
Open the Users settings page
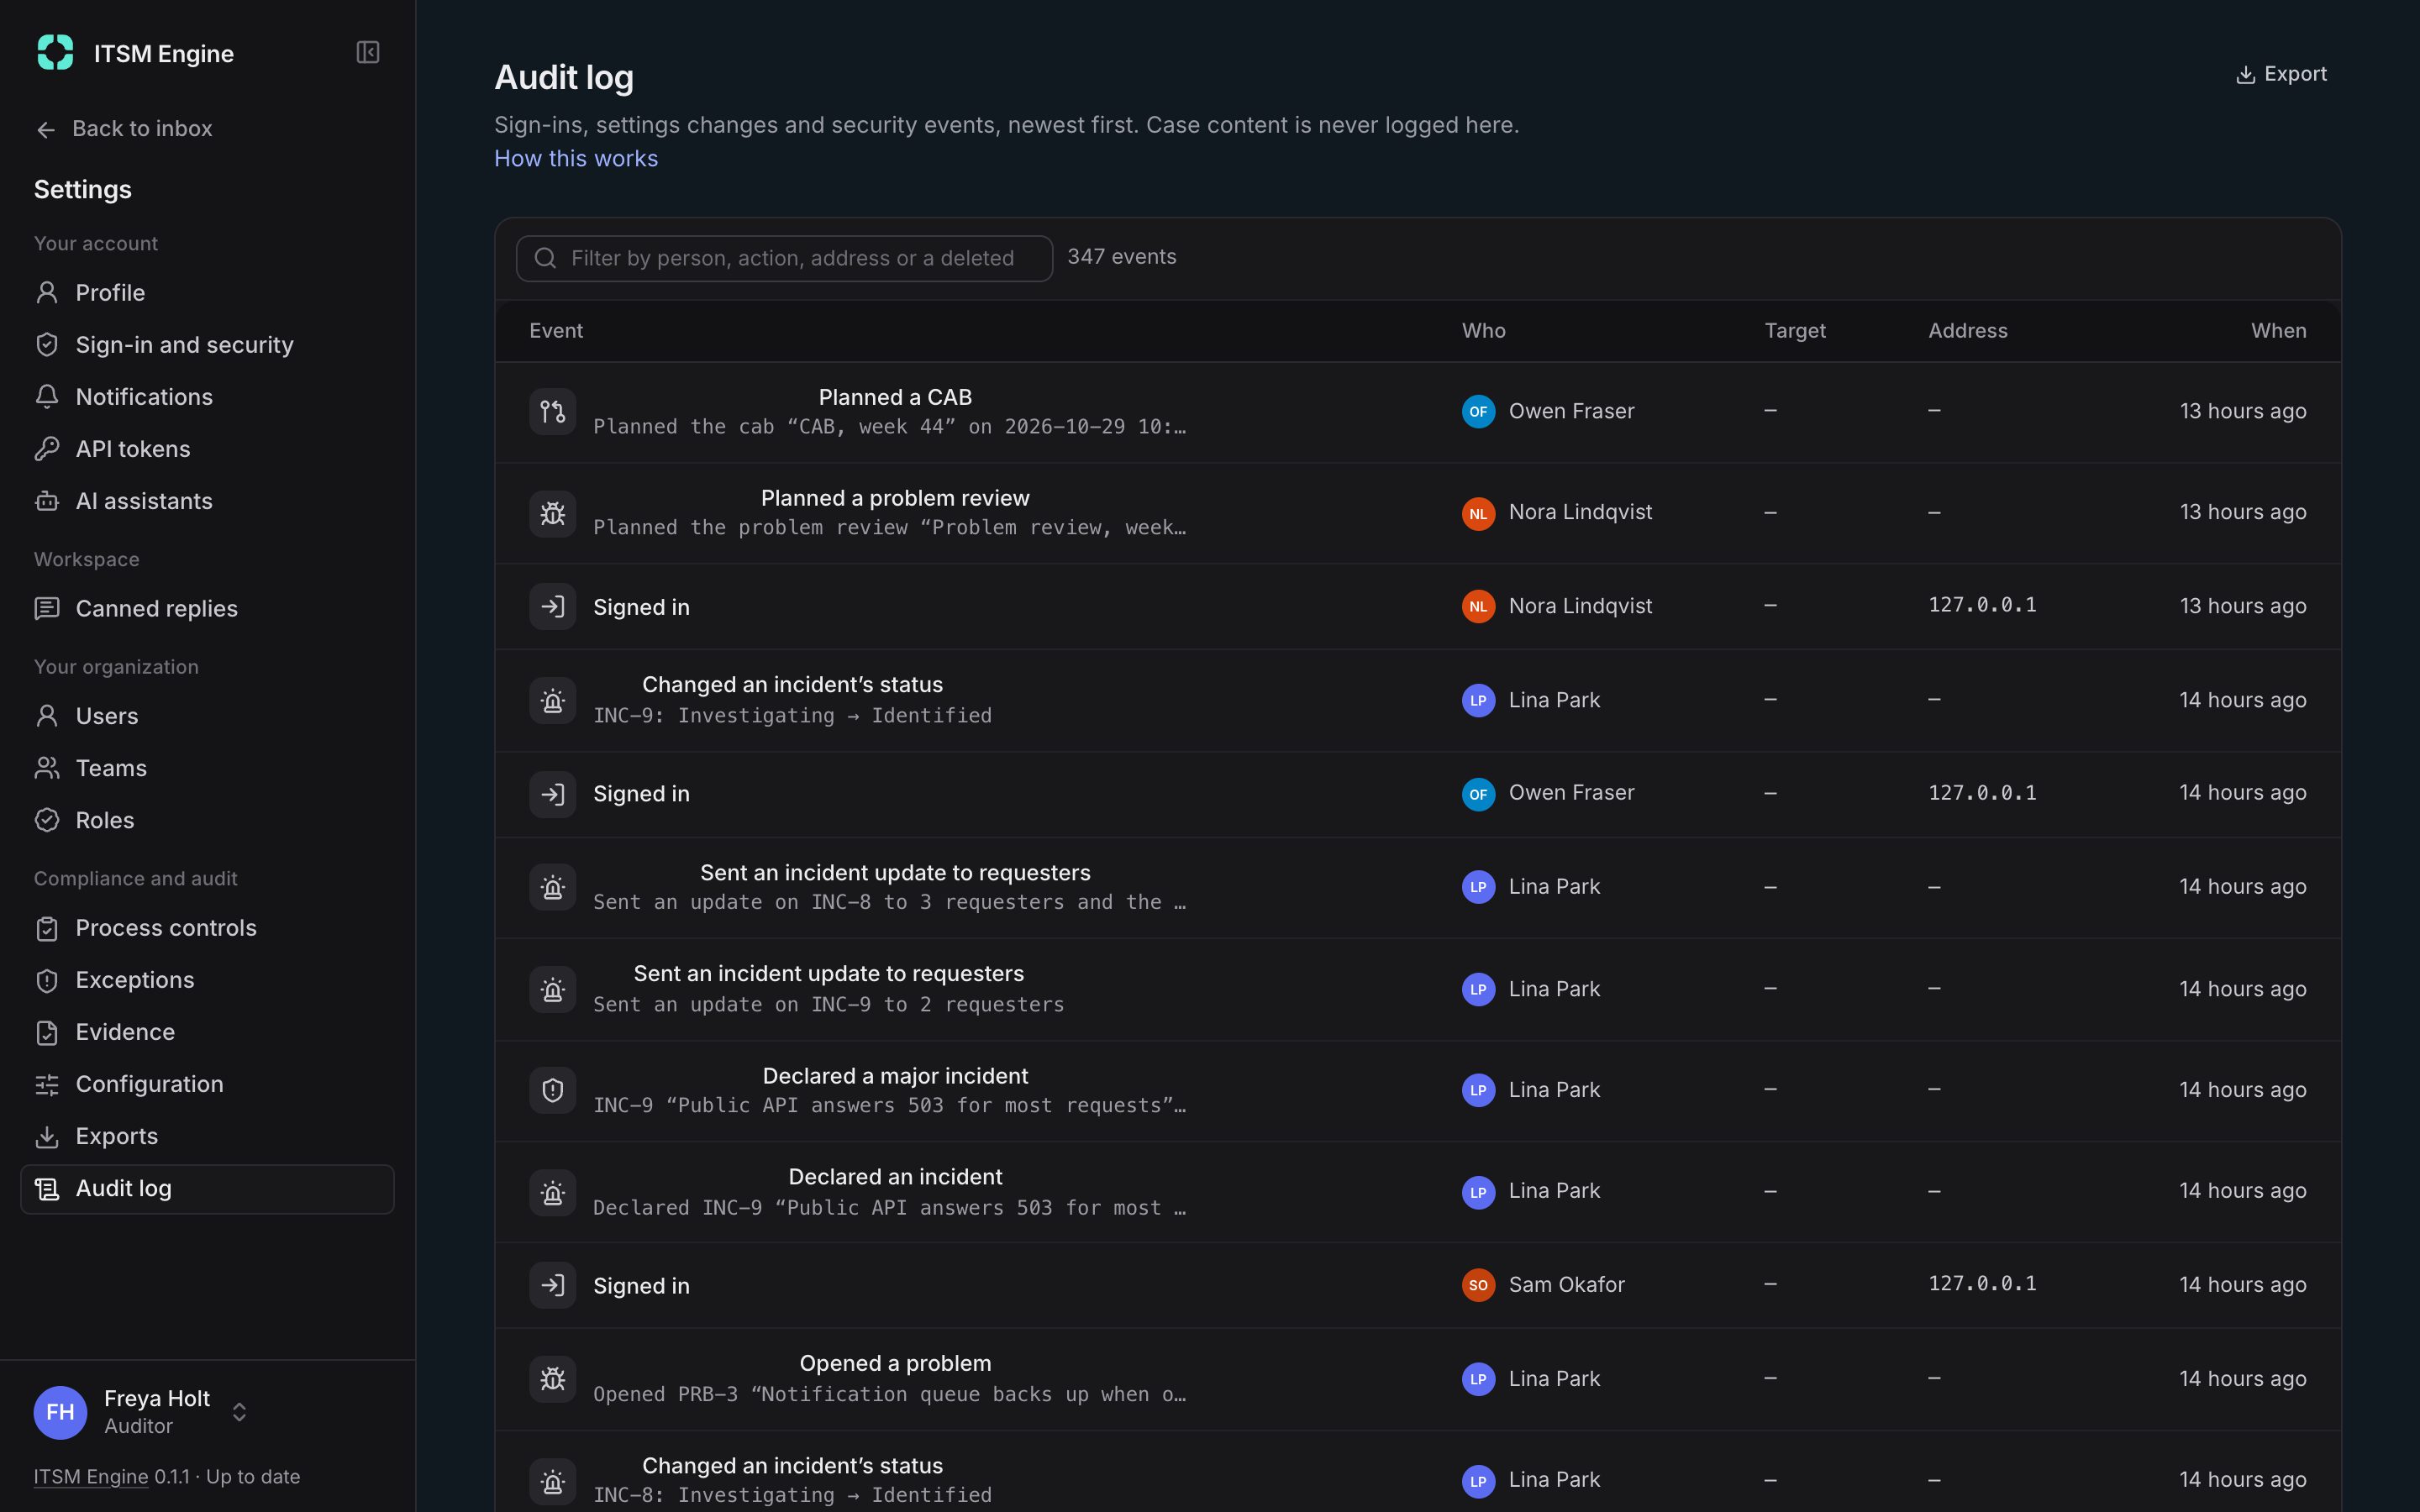207,716
